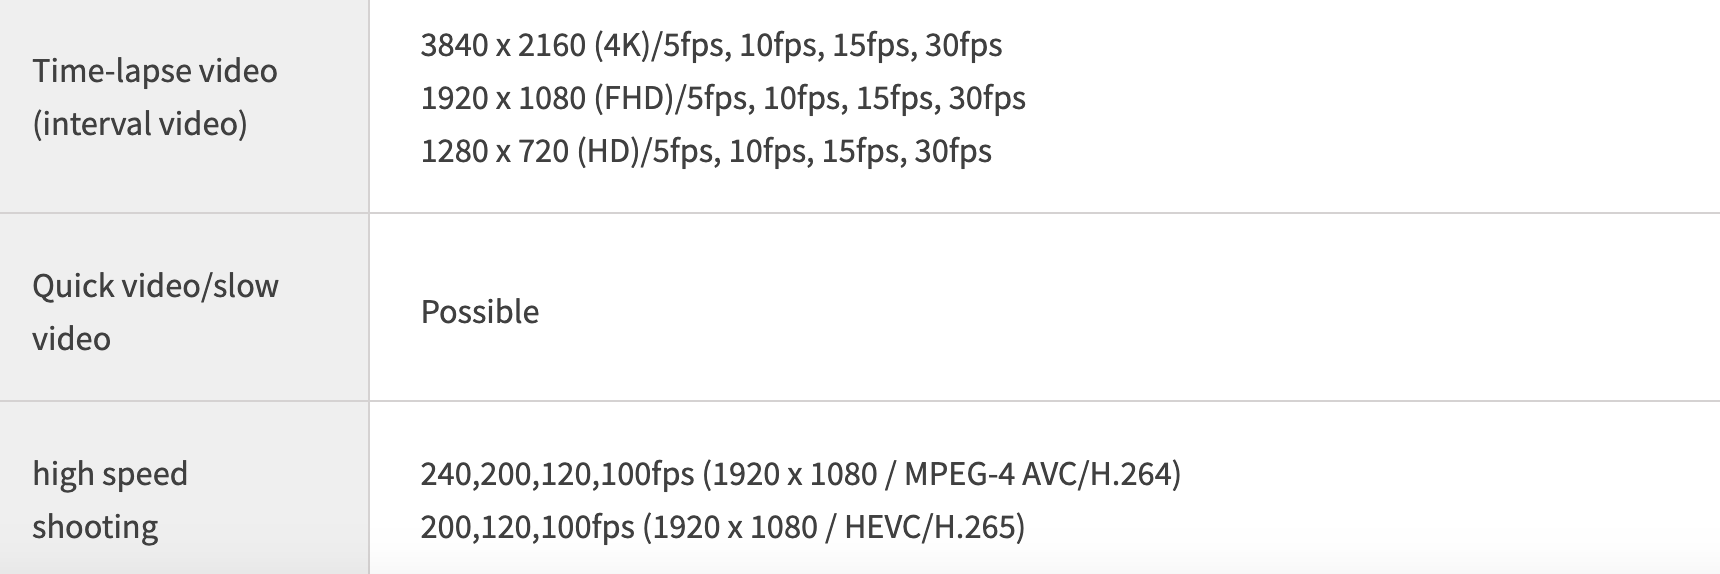Click the word "shooting" in the label
The image size is (1720, 574).
(95, 527)
